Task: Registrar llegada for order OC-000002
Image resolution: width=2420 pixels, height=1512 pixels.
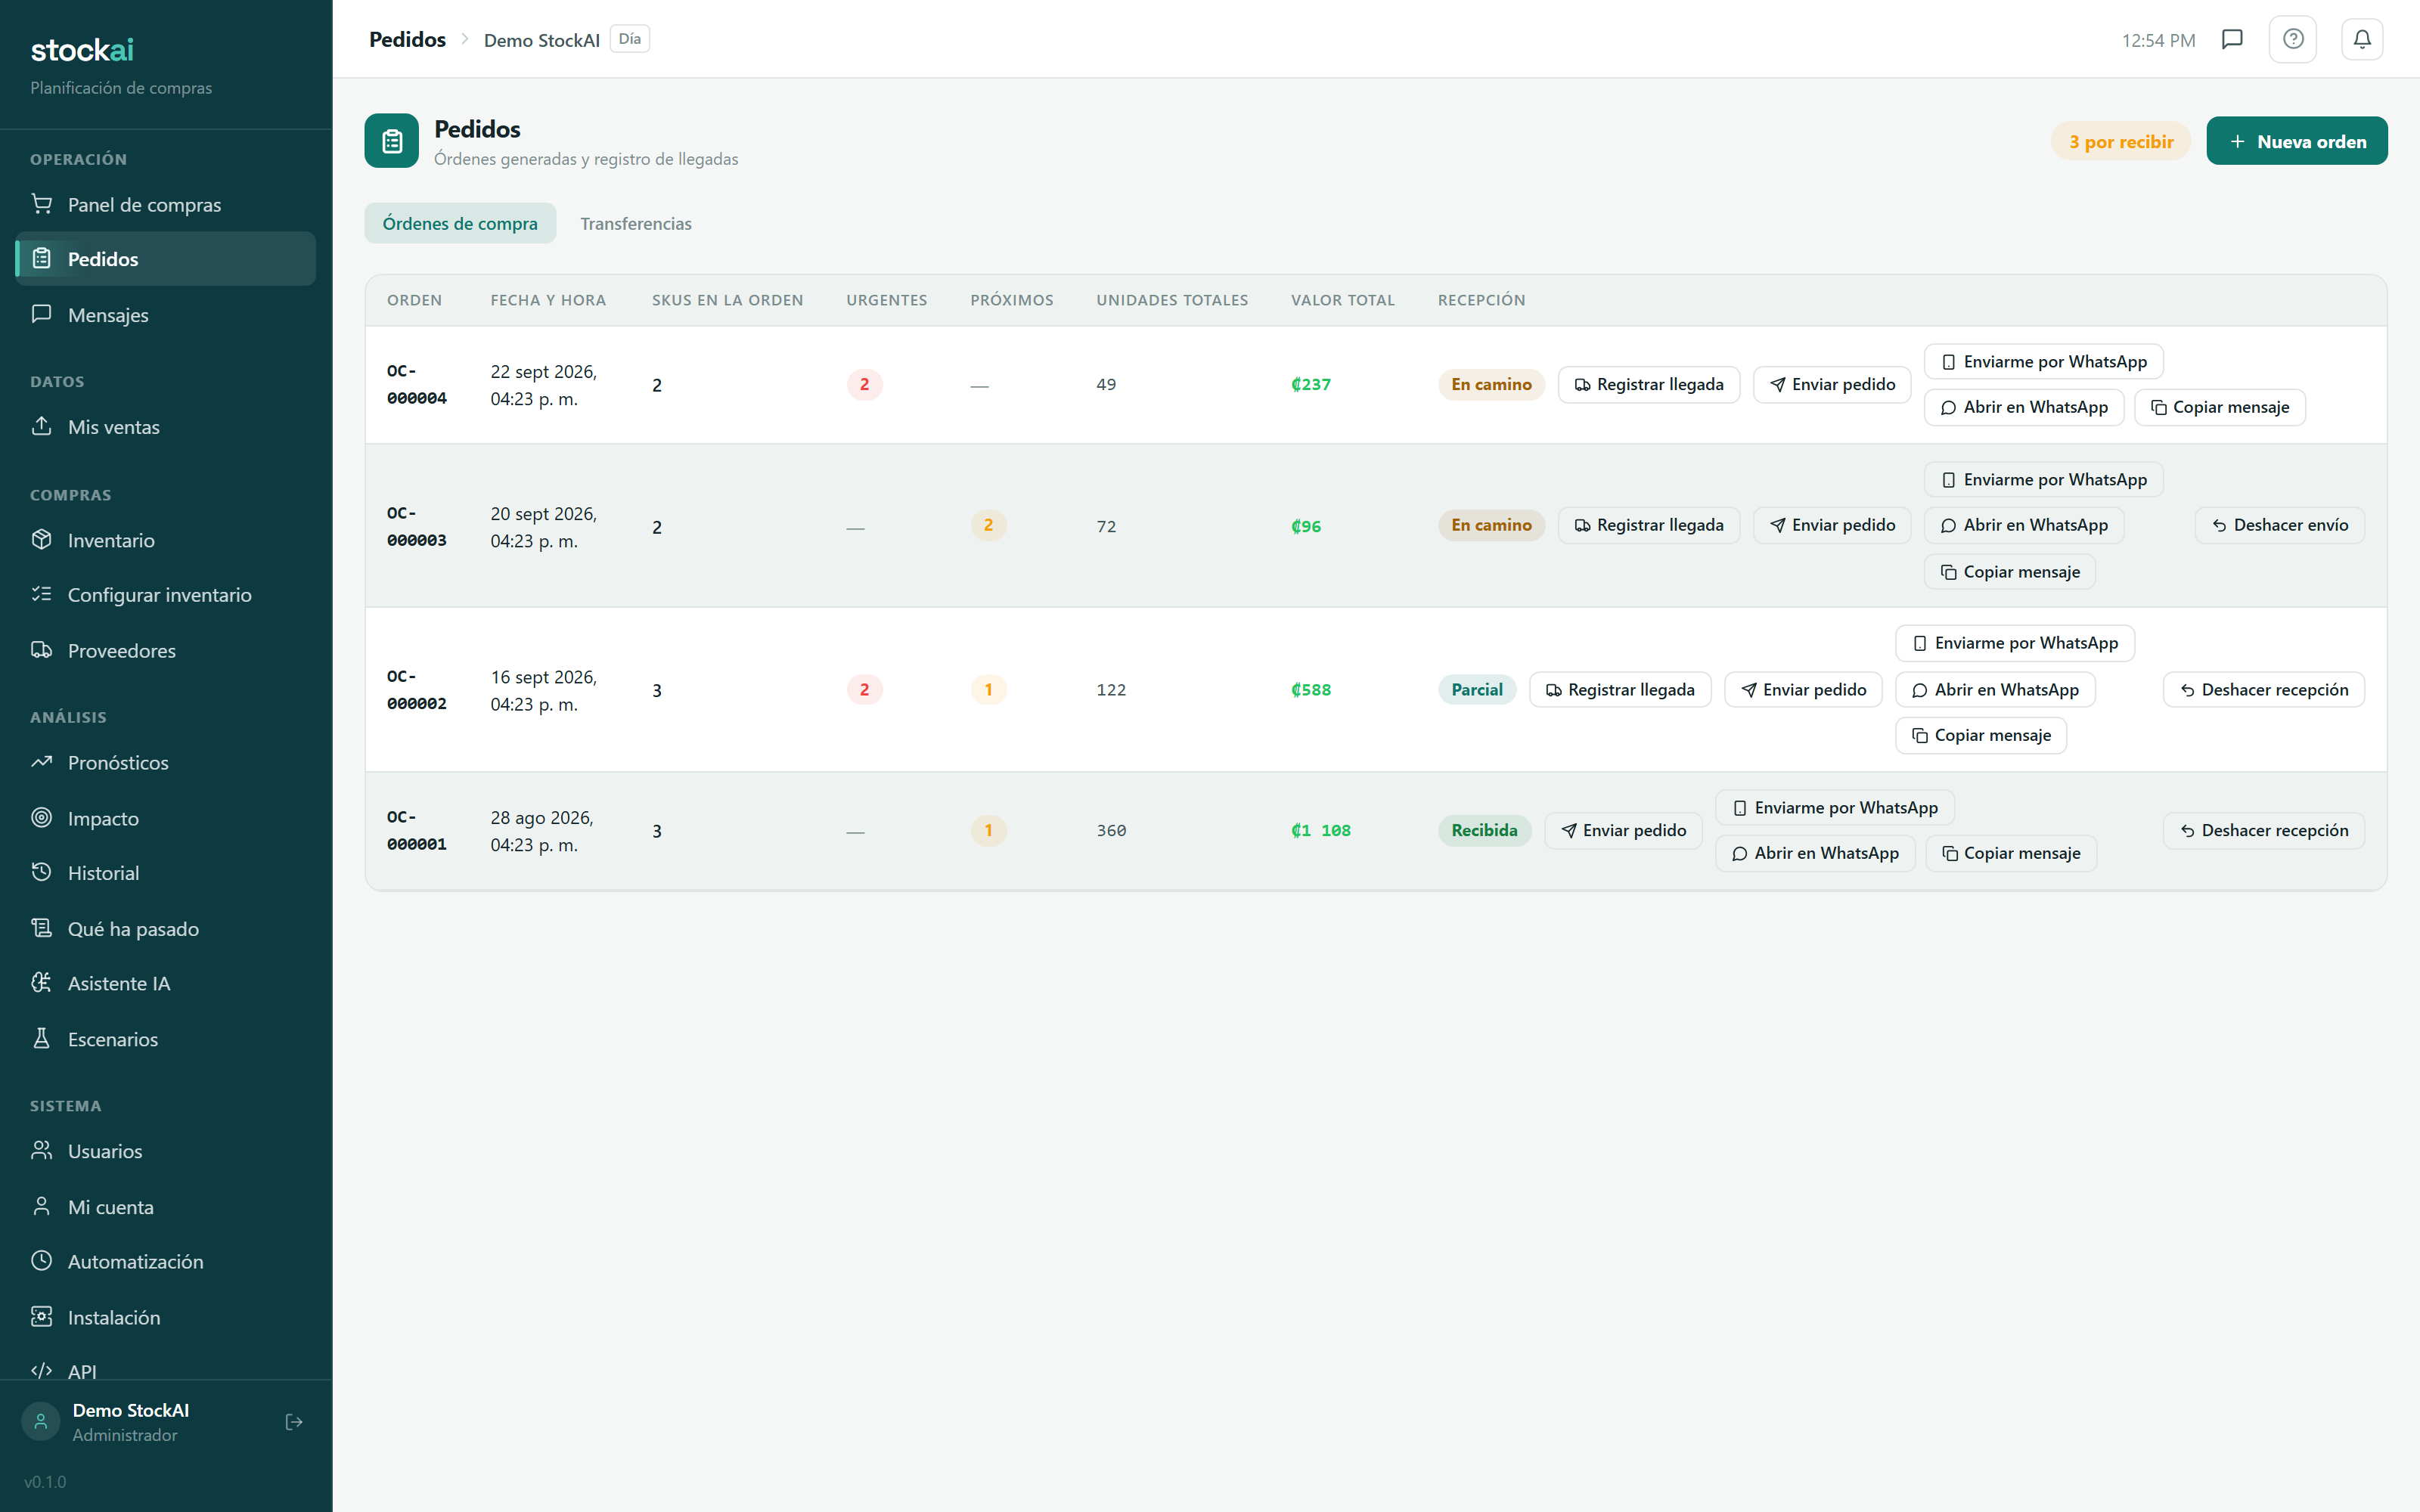Action: pos(1620,689)
